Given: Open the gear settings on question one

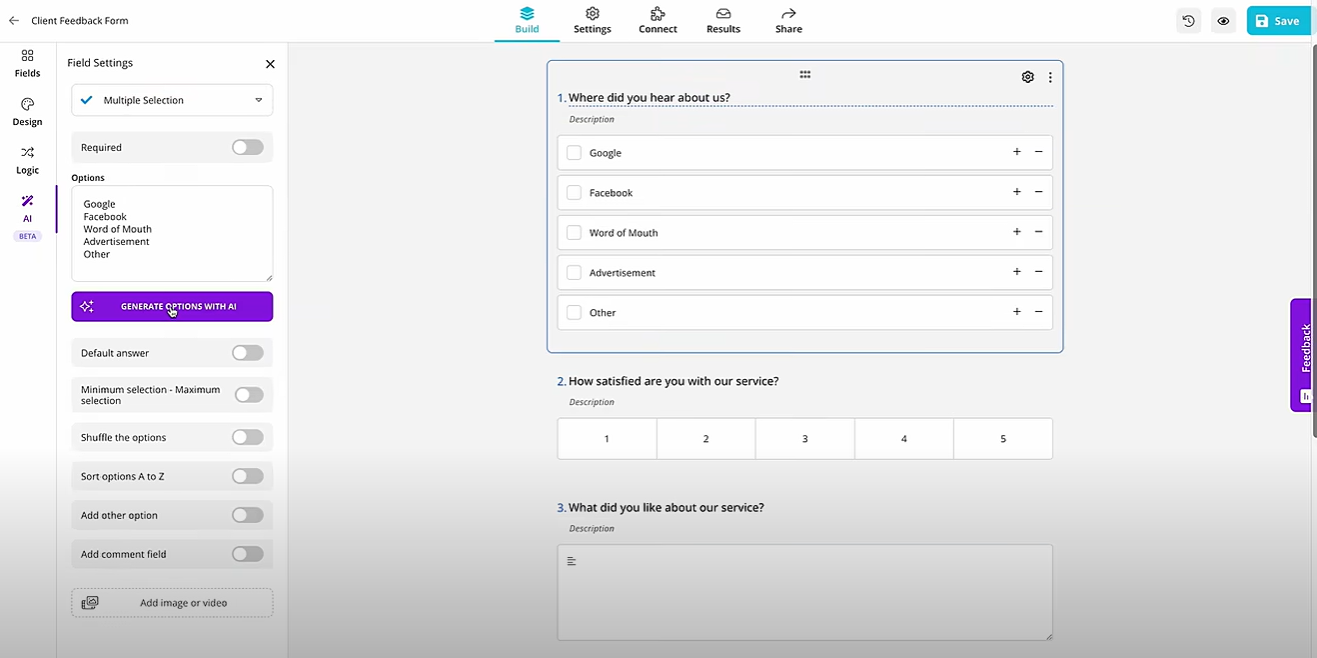Looking at the screenshot, I should click(x=1027, y=76).
